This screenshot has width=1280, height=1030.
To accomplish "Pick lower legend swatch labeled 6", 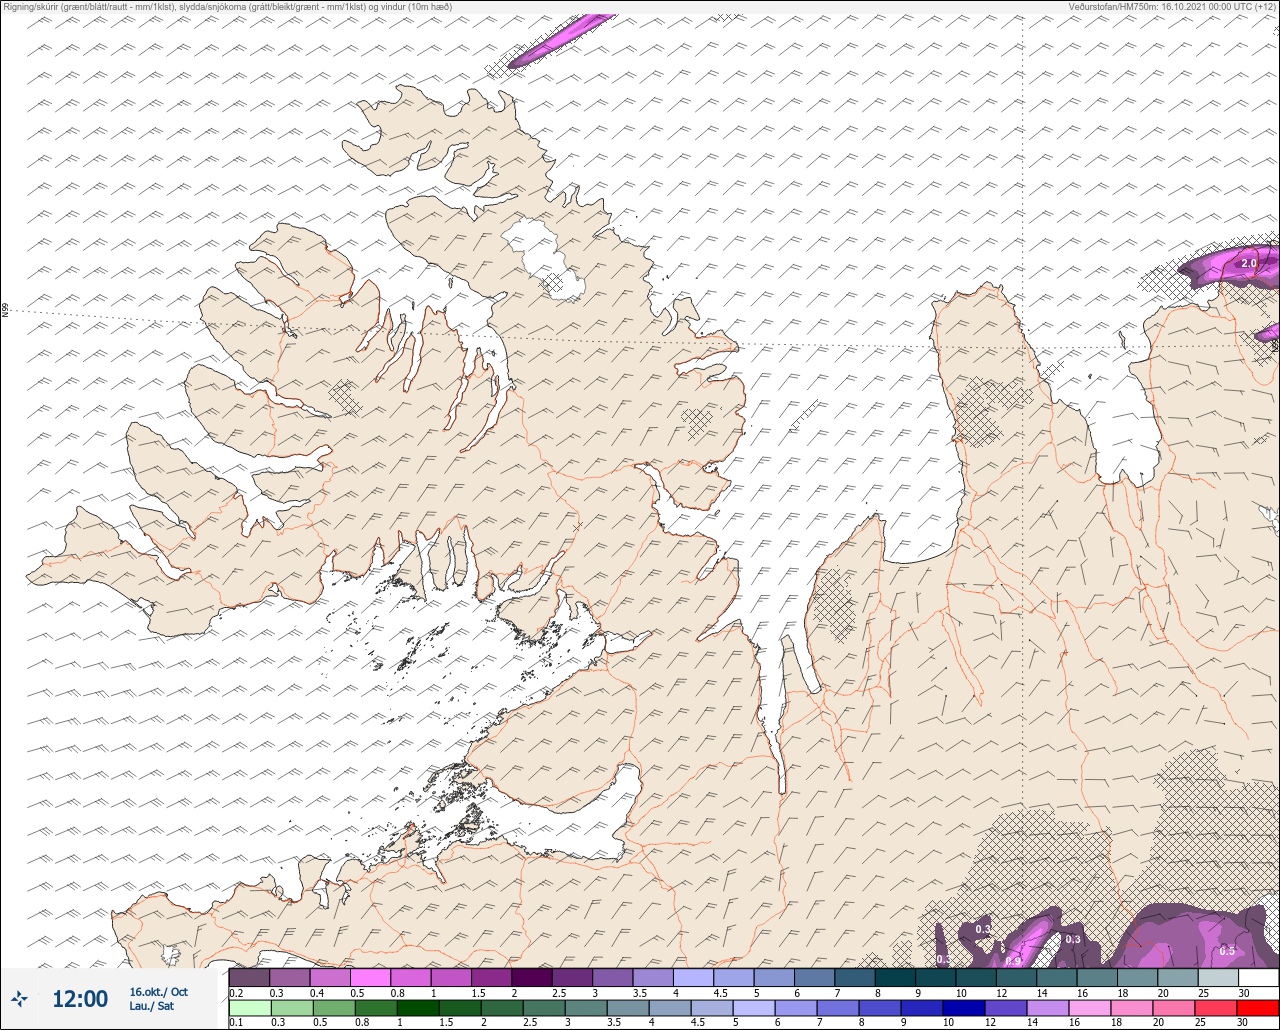I will (x=795, y=1008).
